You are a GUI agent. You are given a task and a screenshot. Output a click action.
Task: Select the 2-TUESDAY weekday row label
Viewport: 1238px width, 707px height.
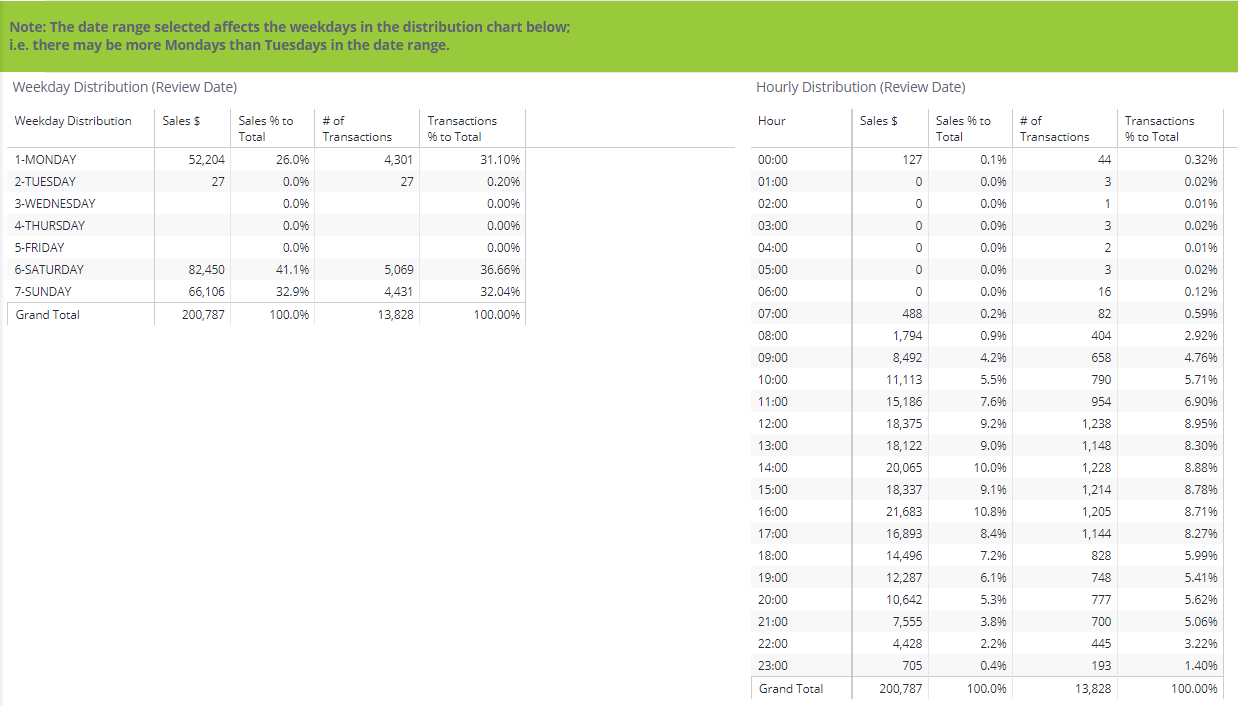point(45,182)
